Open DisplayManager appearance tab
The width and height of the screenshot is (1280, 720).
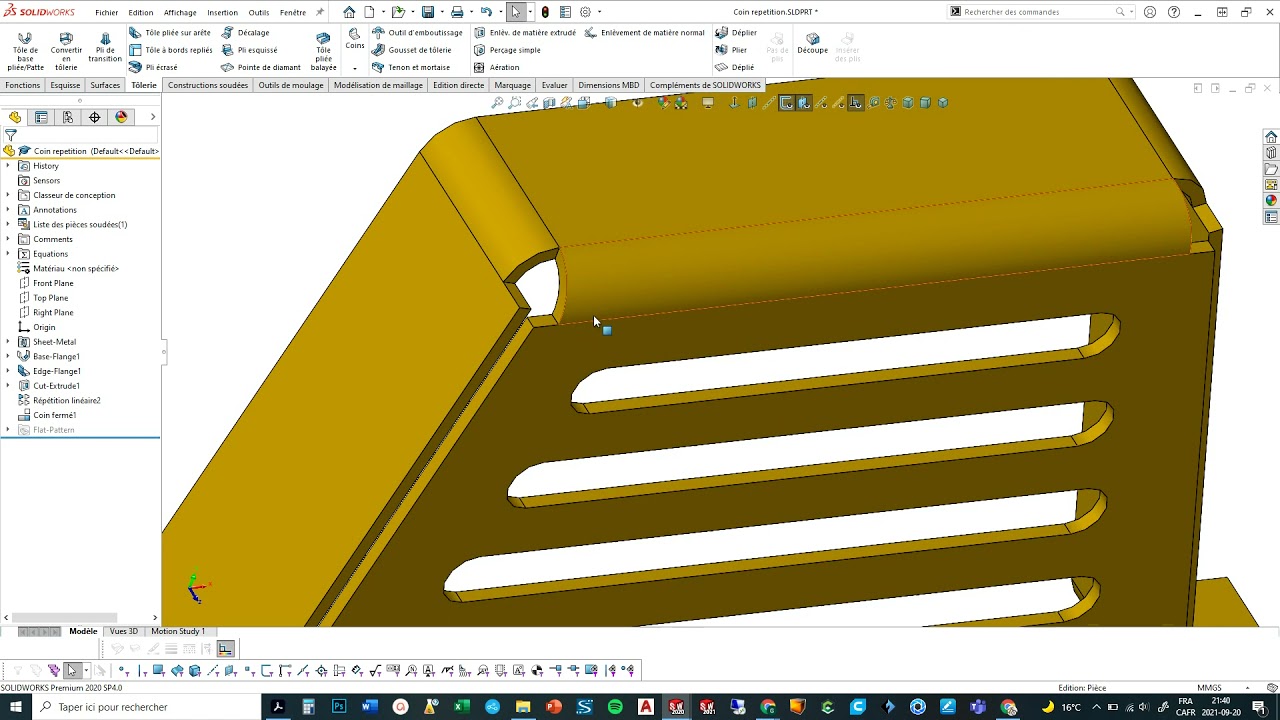click(121, 117)
